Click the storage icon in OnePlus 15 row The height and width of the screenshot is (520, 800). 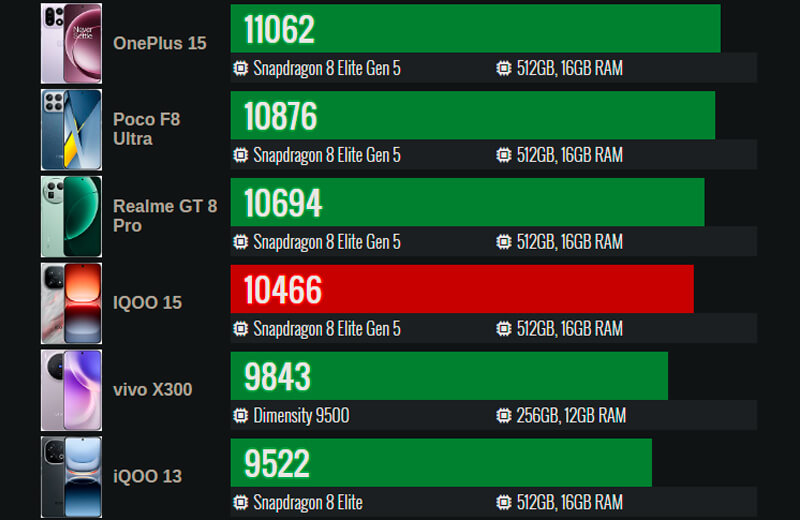[x=504, y=69]
